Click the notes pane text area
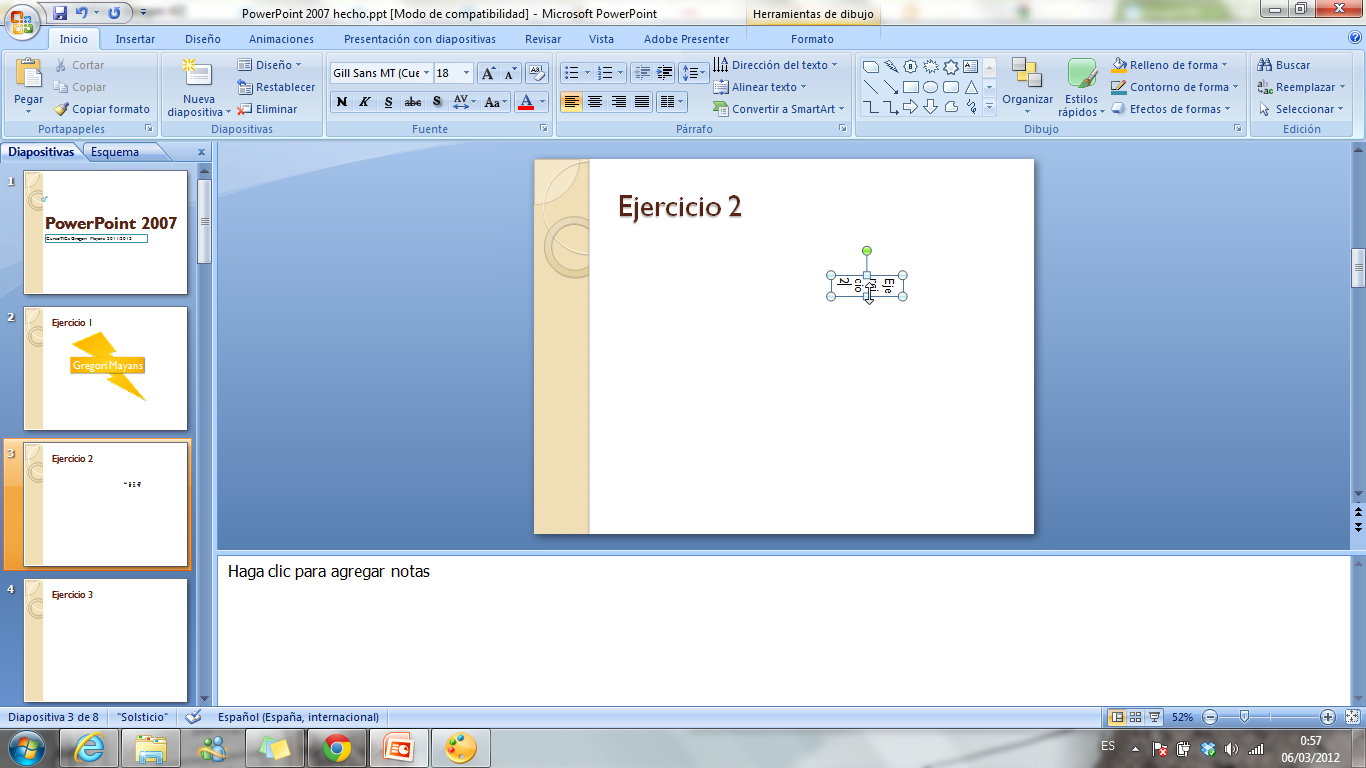1366x768 pixels. (x=783, y=630)
